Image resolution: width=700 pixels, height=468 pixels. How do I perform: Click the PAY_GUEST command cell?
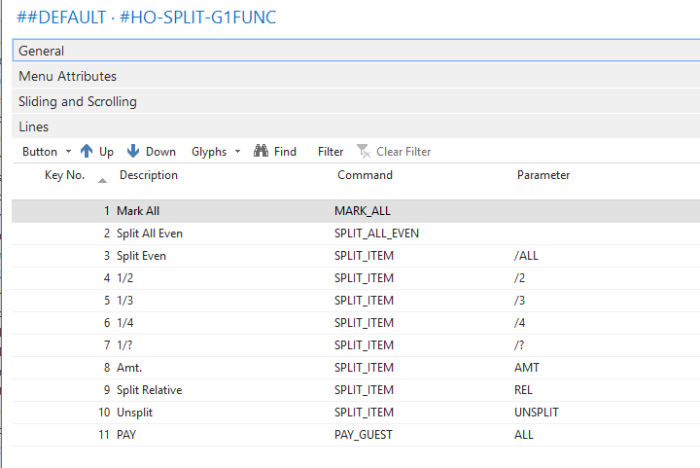pyautogui.click(x=365, y=435)
